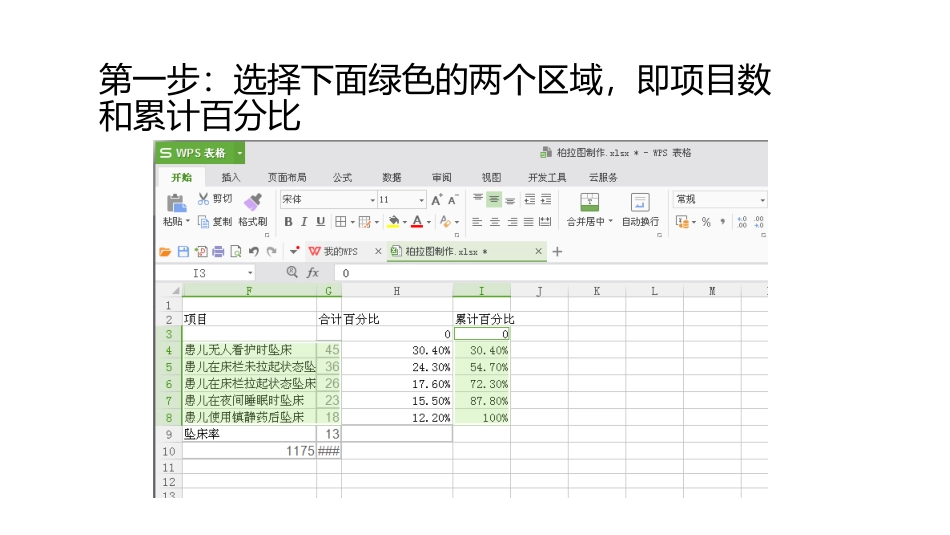The height and width of the screenshot is (535, 950).
Task: Toggle bold formatting
Action: tap(288, 222)
